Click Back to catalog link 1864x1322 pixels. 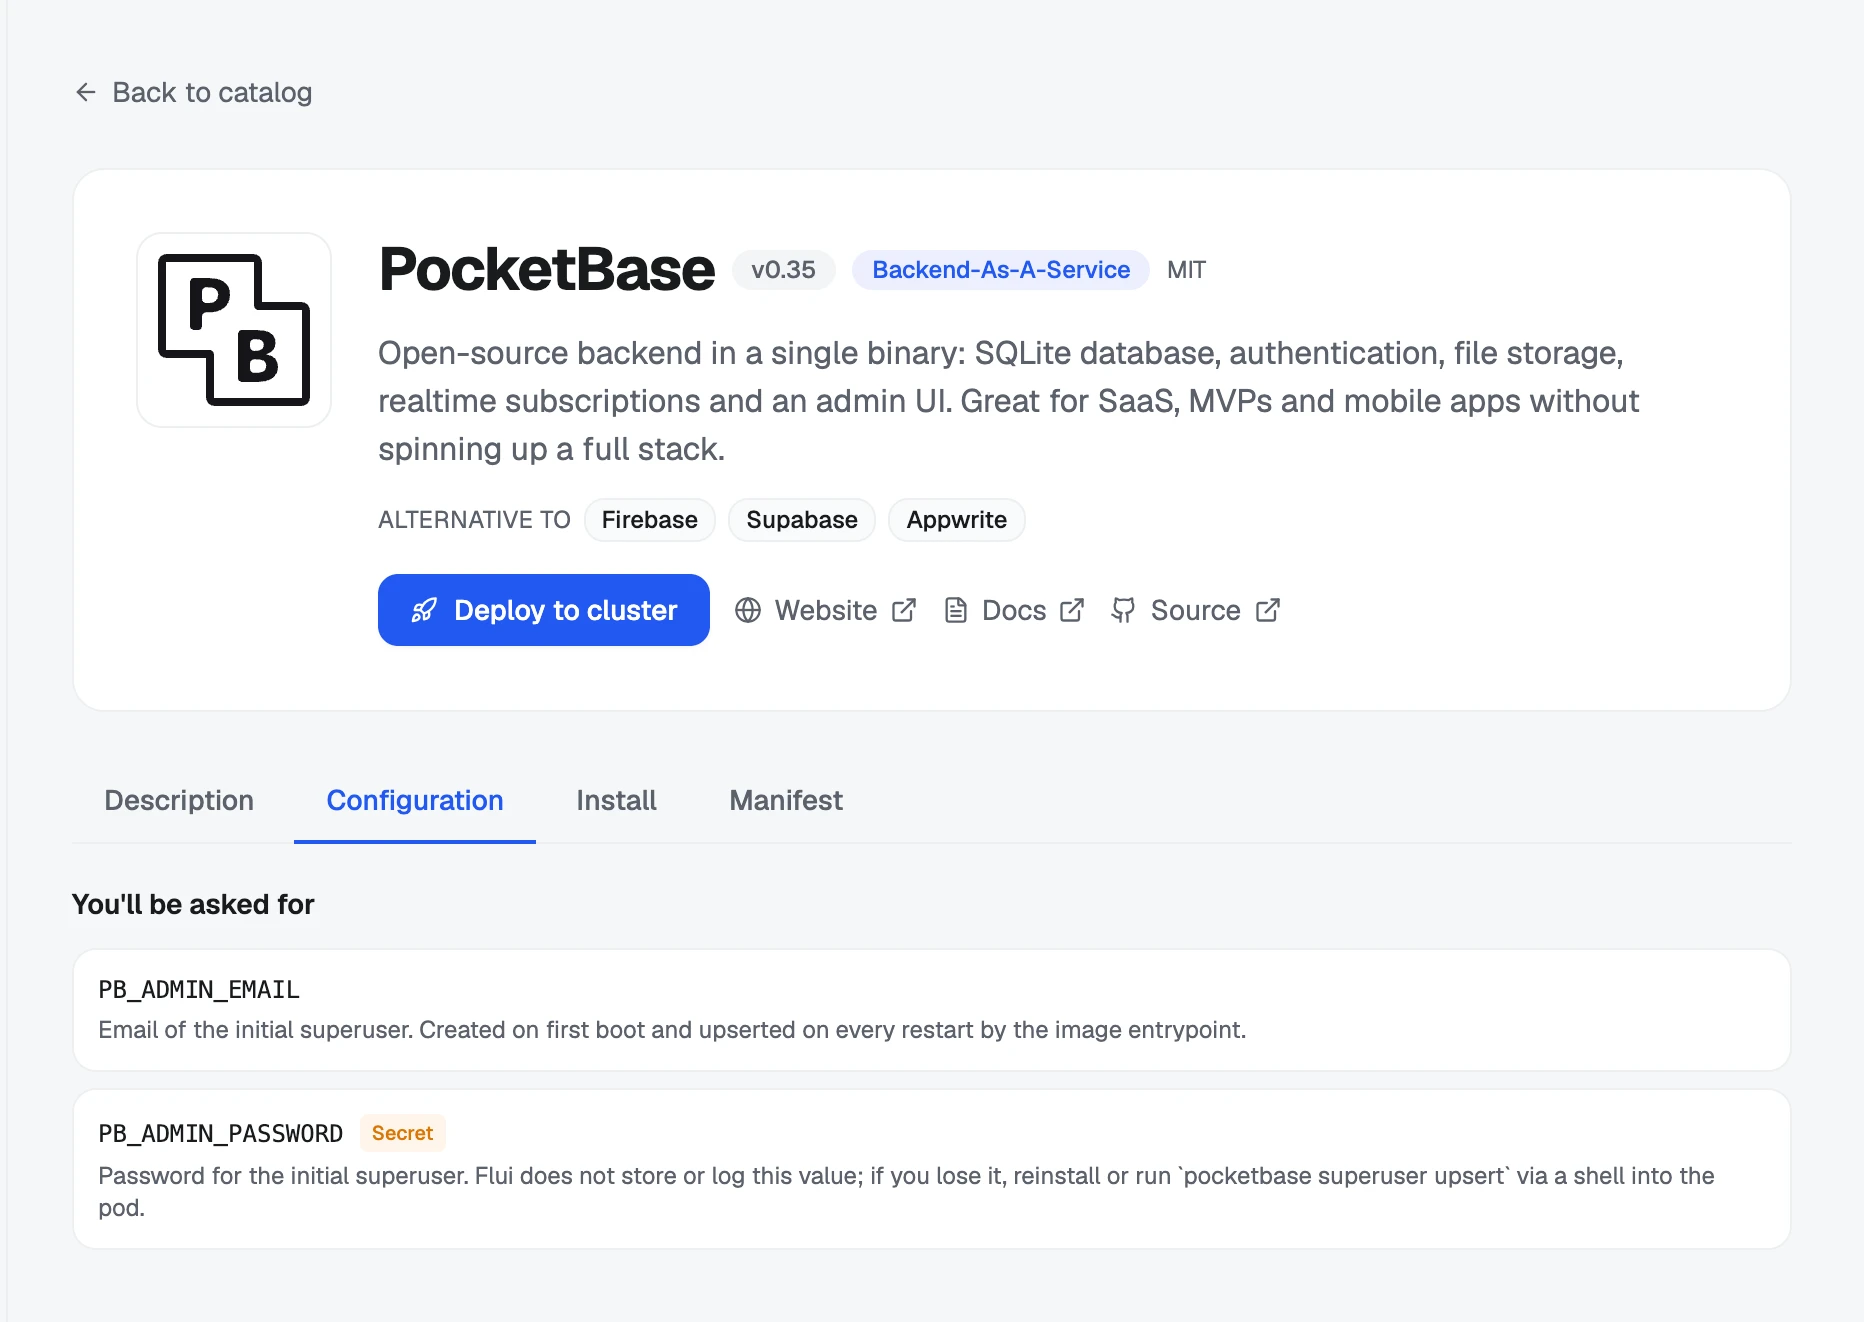(x=194, y=92)
